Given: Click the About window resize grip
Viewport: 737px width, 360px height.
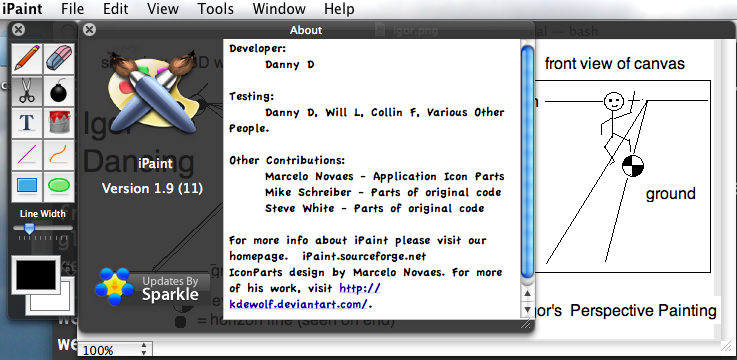Looking at the screenshot, I should [527, 324].
